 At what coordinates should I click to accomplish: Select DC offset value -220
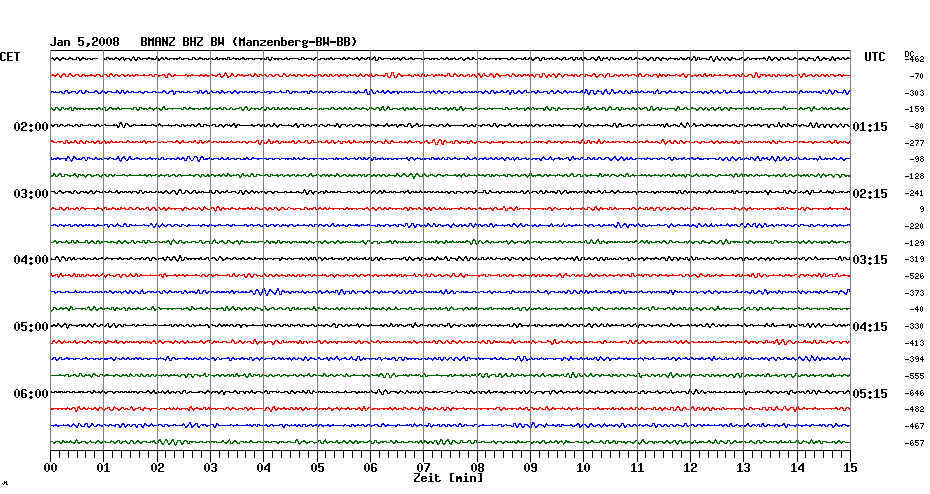(x=915, y=227)
